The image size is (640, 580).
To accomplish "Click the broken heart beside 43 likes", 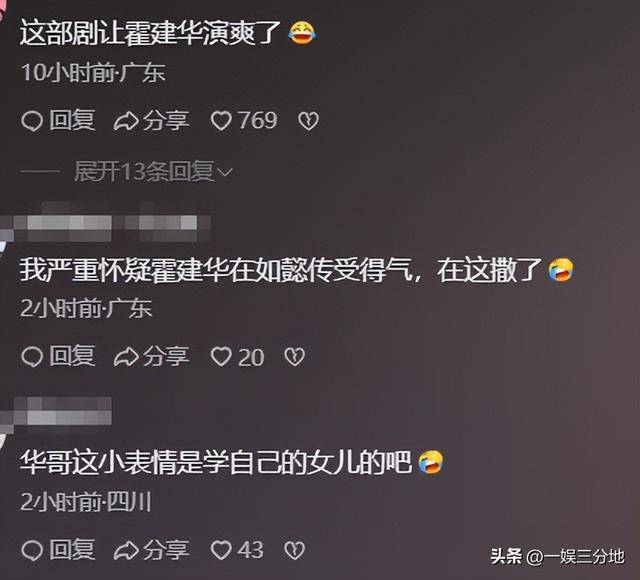I will [x=294, y=551].
